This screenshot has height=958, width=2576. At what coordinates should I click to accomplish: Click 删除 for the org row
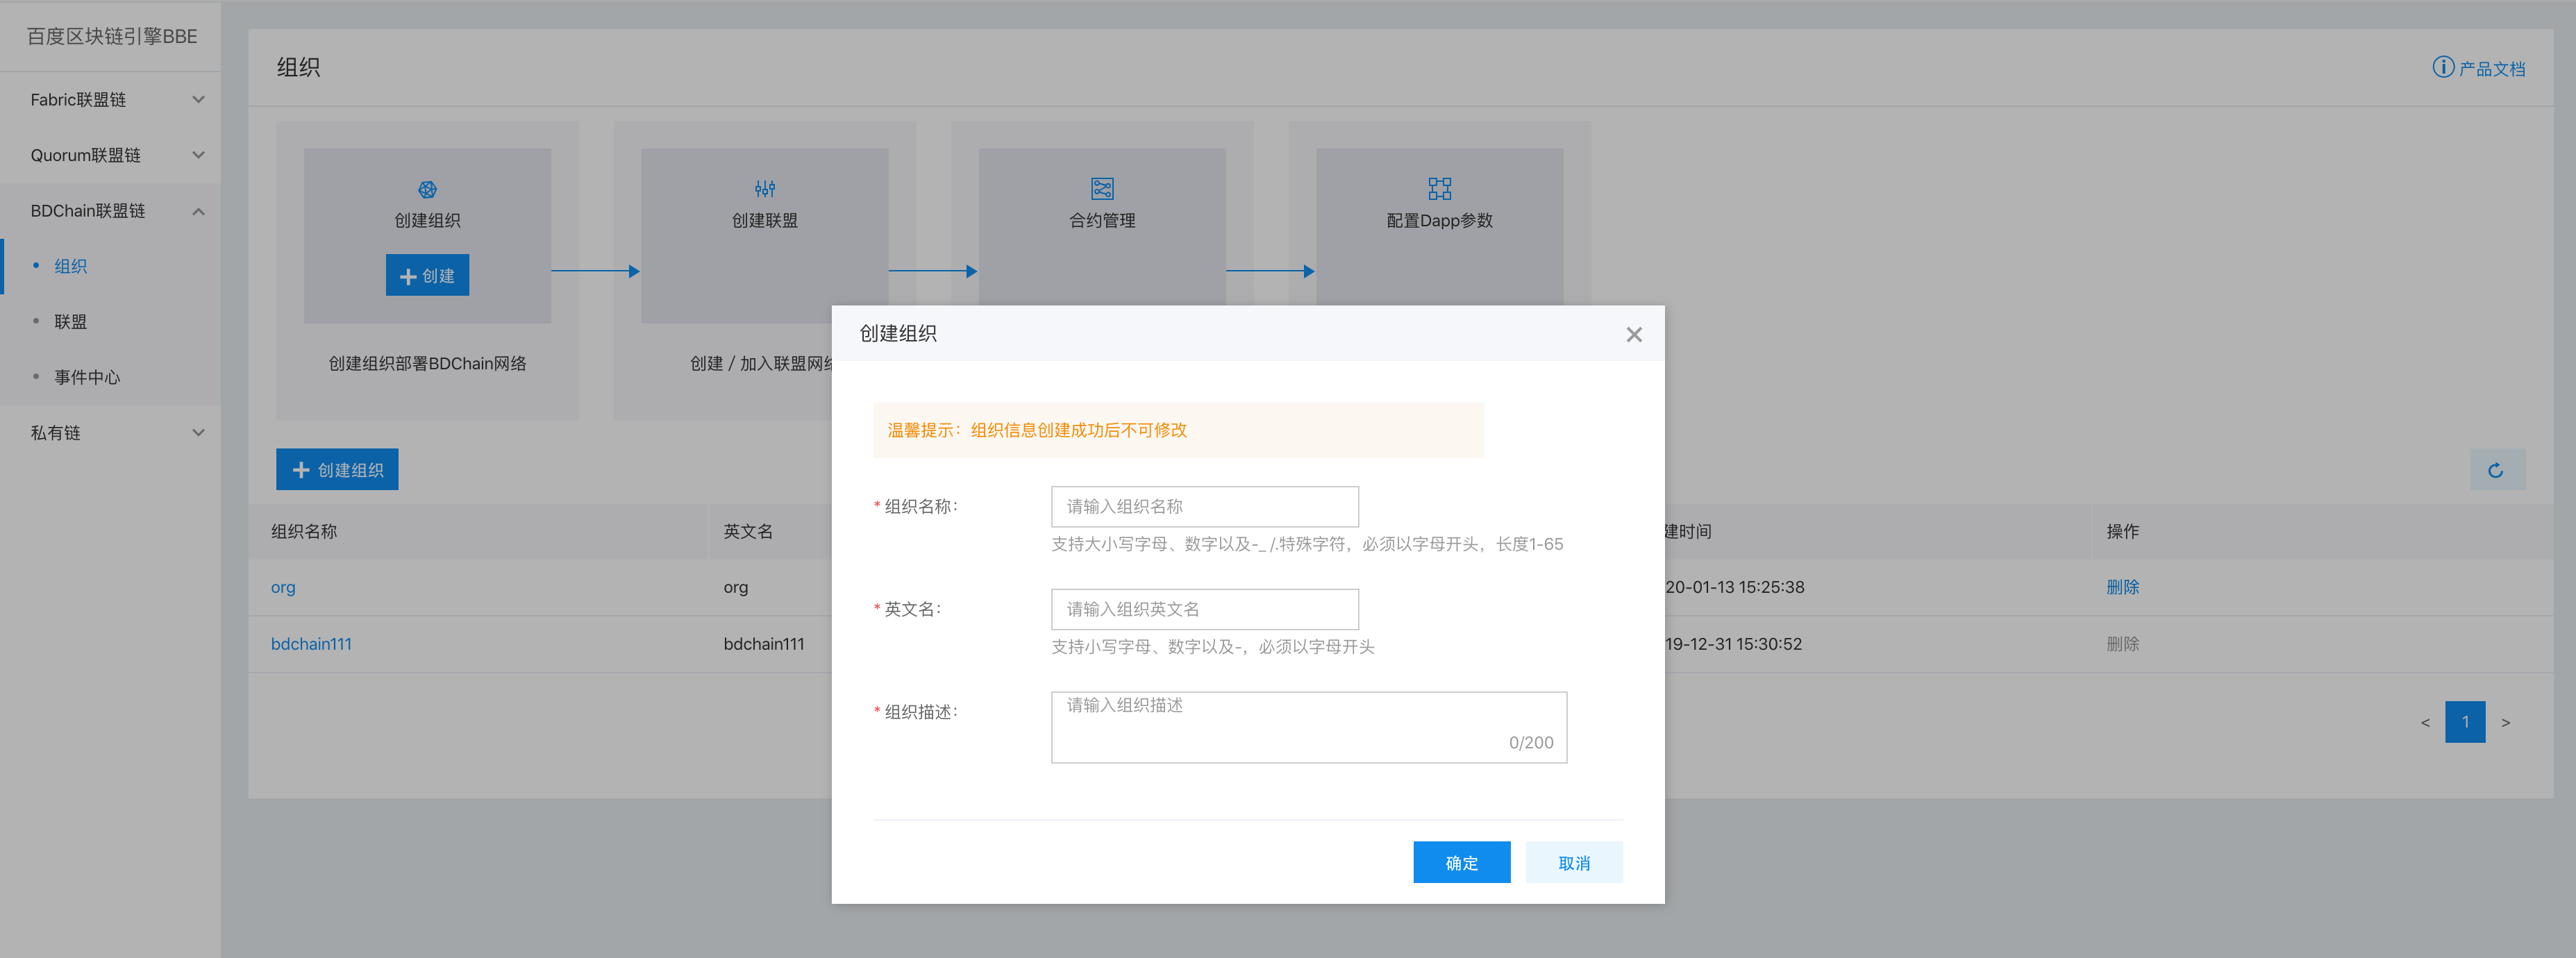click(x=2122, y=587)
